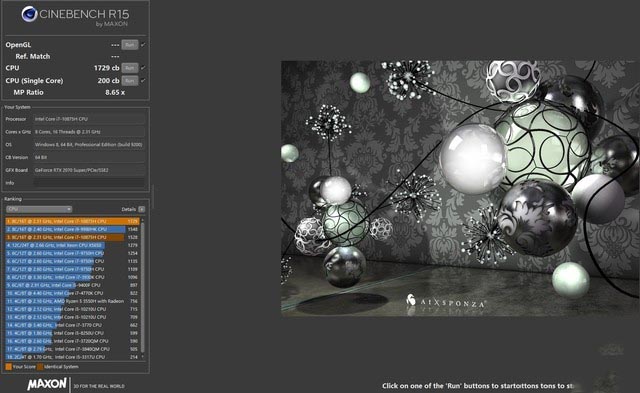
Task: Click the Identical System legend swatch
Action: (40, 366)
